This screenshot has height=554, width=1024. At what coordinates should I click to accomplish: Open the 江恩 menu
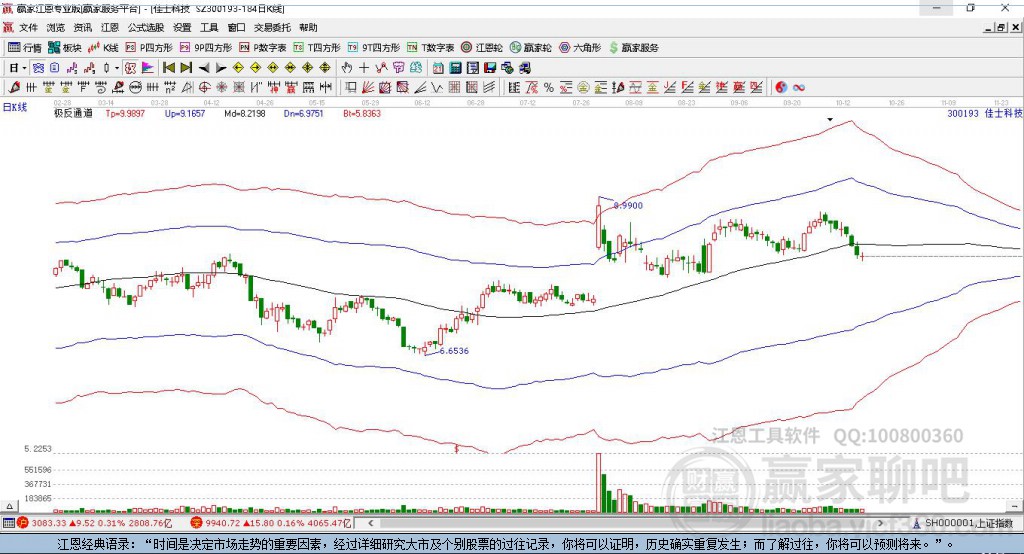coord(110,27)
